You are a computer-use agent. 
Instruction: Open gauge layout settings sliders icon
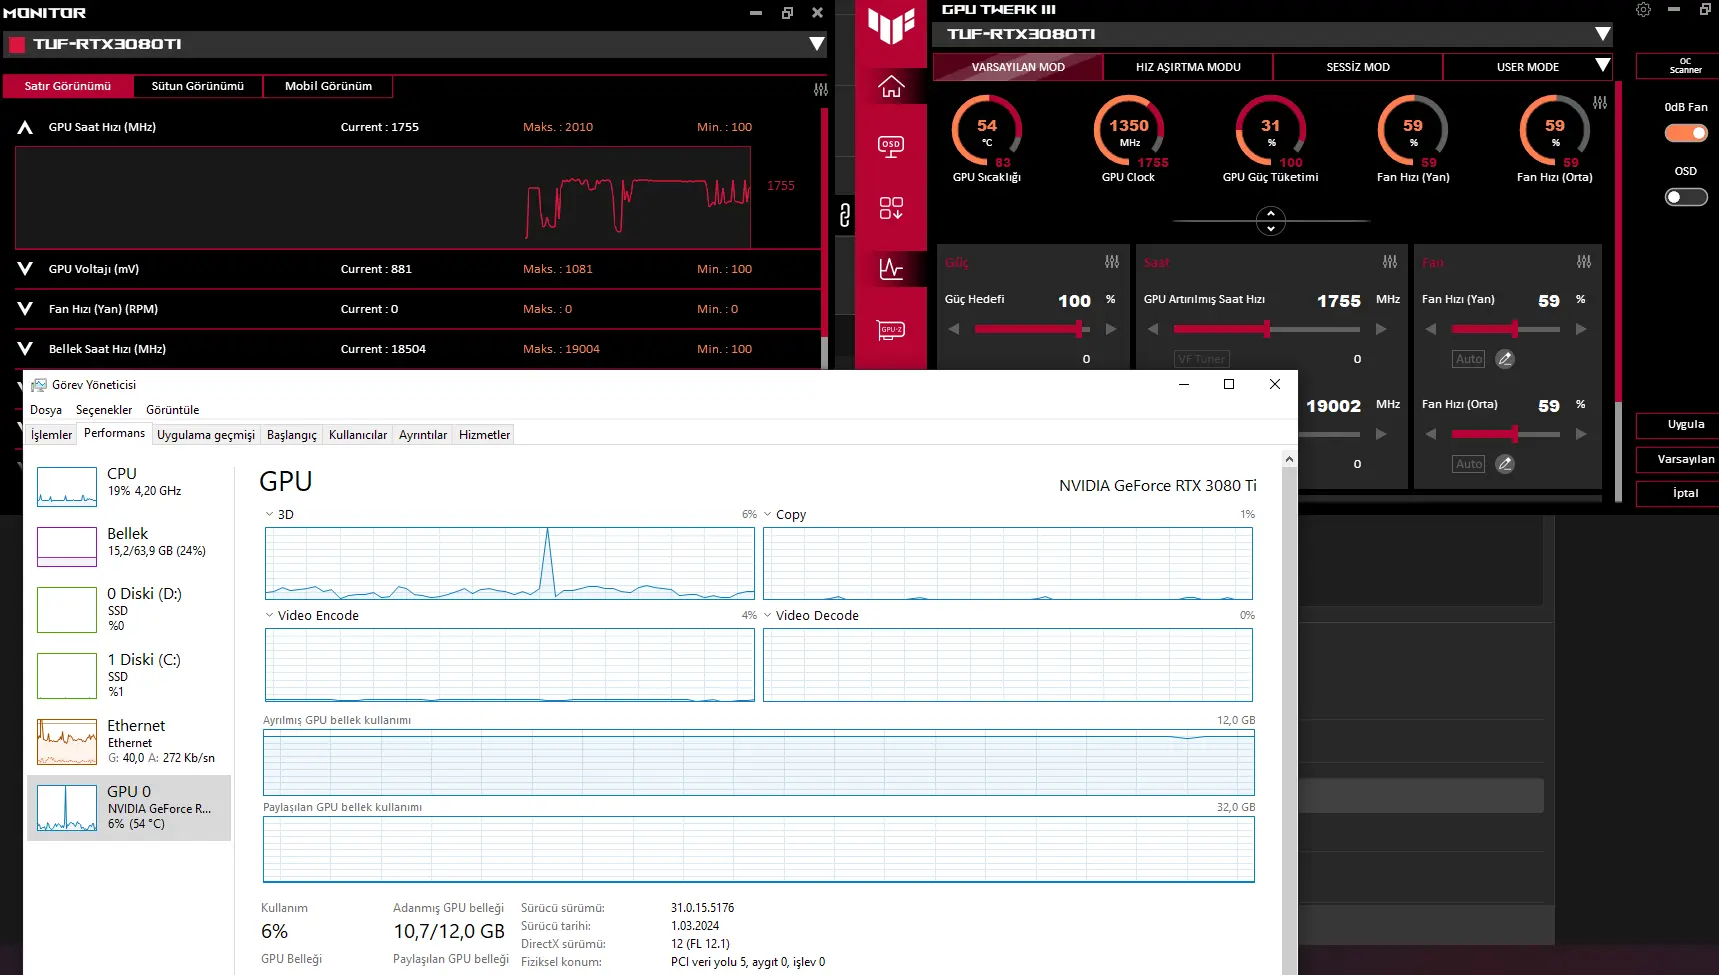(1600, 103)
